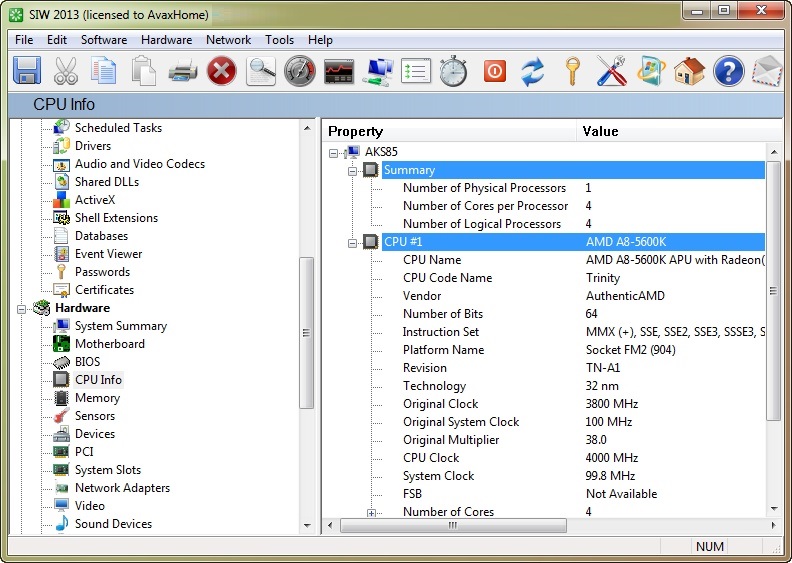Open Event Viewer tree item
The image size is (792, 563).
(x=109, y=254)
